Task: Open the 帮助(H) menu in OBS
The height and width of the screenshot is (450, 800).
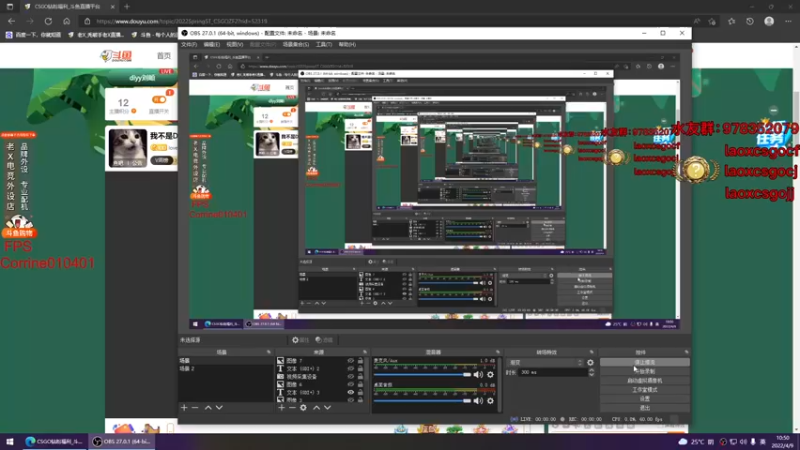Action: coord(347,44)
